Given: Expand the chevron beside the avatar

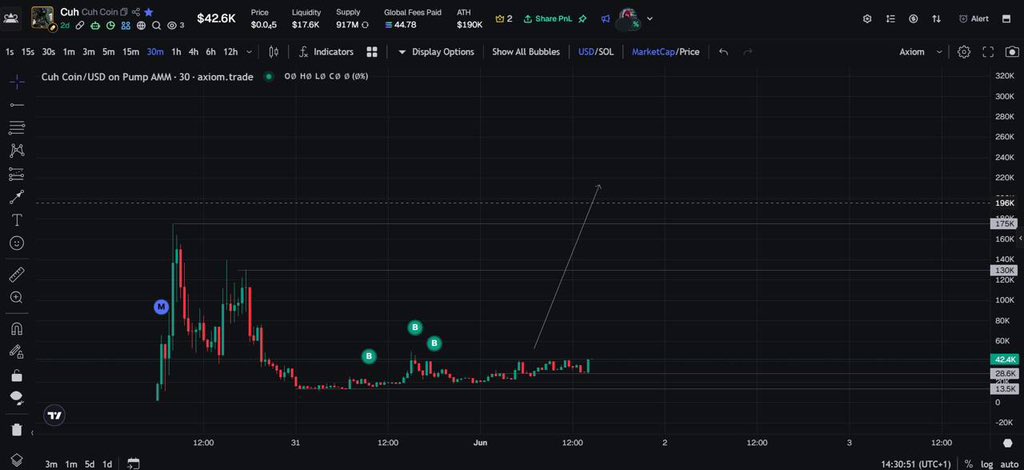Looking at the screenshot, I should coord(649,19).
